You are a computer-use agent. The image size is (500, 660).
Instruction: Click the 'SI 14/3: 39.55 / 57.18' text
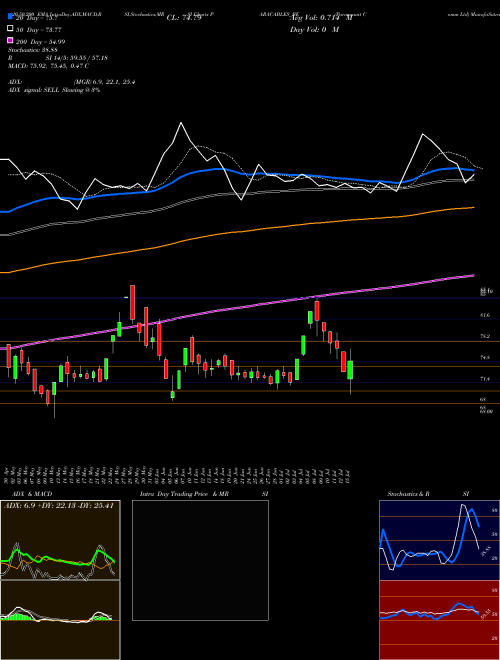[x=77, y=58]
